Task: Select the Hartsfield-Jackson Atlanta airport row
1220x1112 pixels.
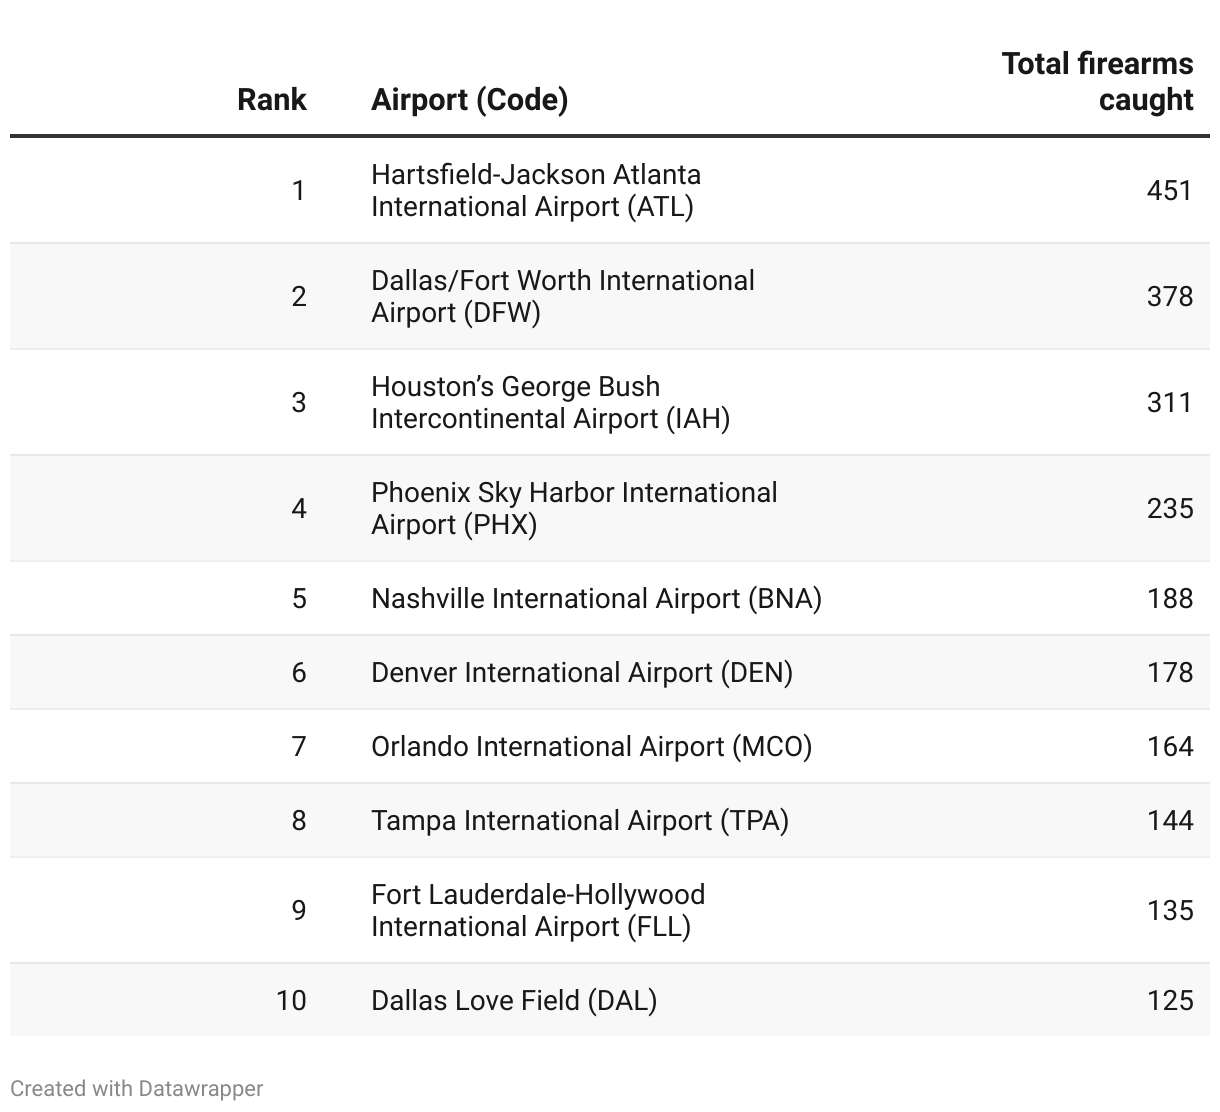Action: pyautogui.click(x=536, y=190)
